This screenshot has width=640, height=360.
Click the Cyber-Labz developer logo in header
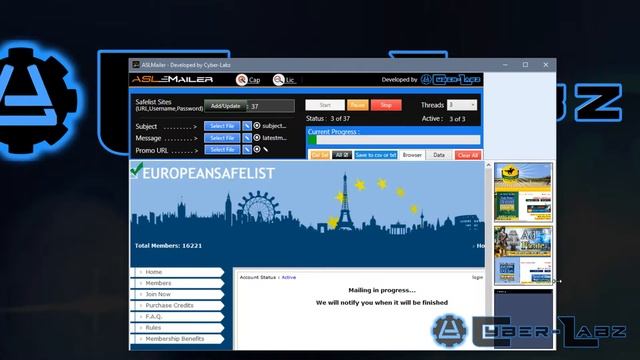click(450, 80)
